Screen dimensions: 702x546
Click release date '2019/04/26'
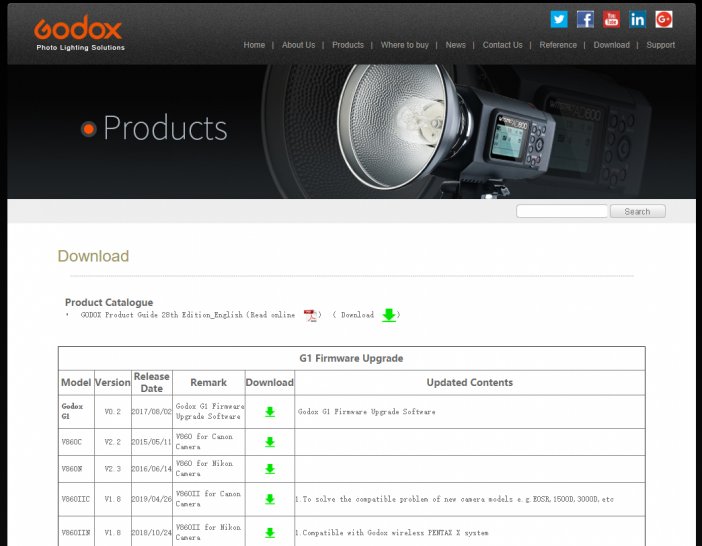pos(151,499)
